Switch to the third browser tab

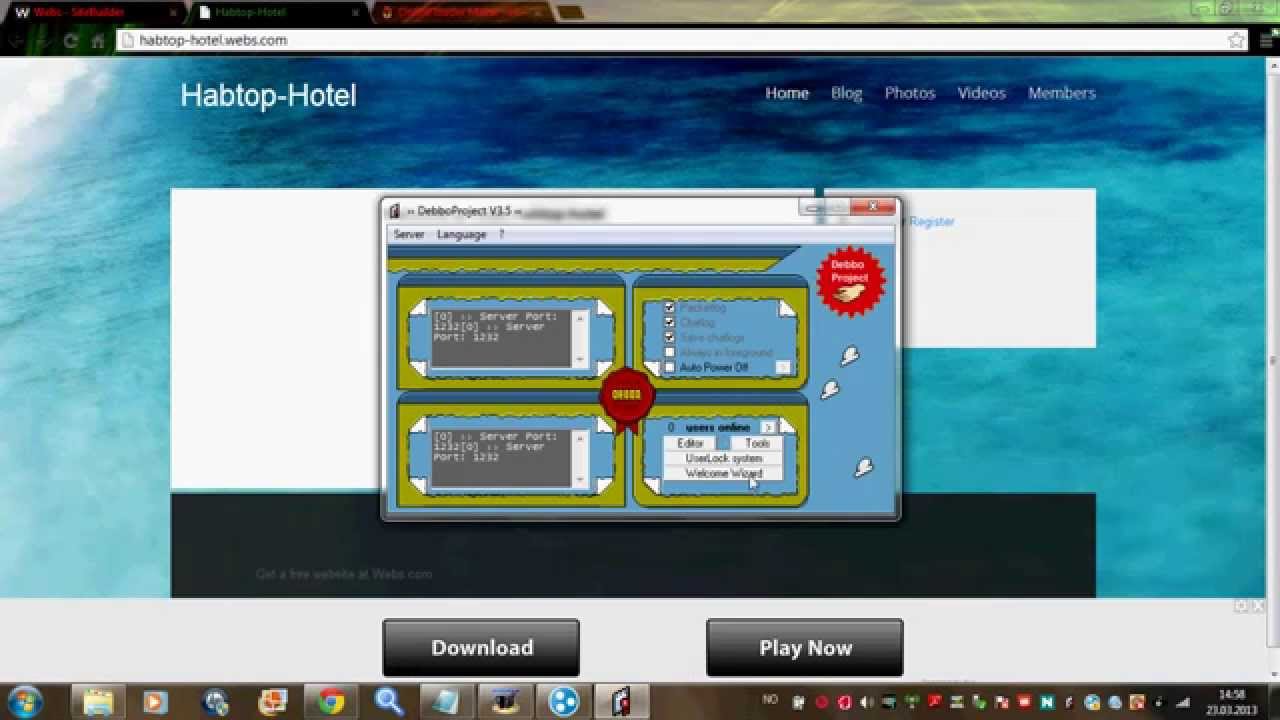(460, 12)
